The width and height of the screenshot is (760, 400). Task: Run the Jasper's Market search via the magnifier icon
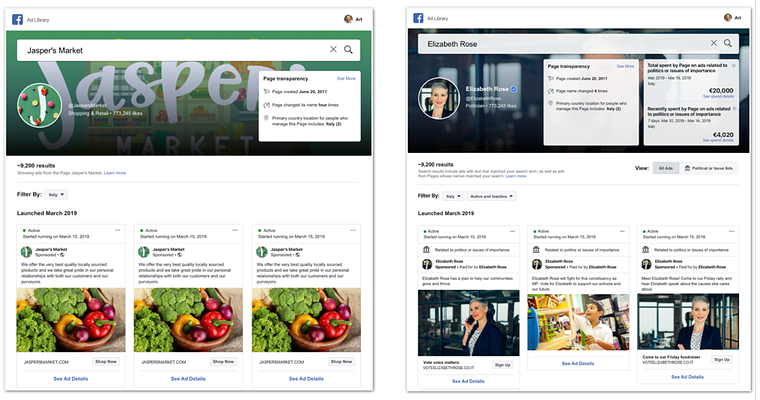[348, 49]
